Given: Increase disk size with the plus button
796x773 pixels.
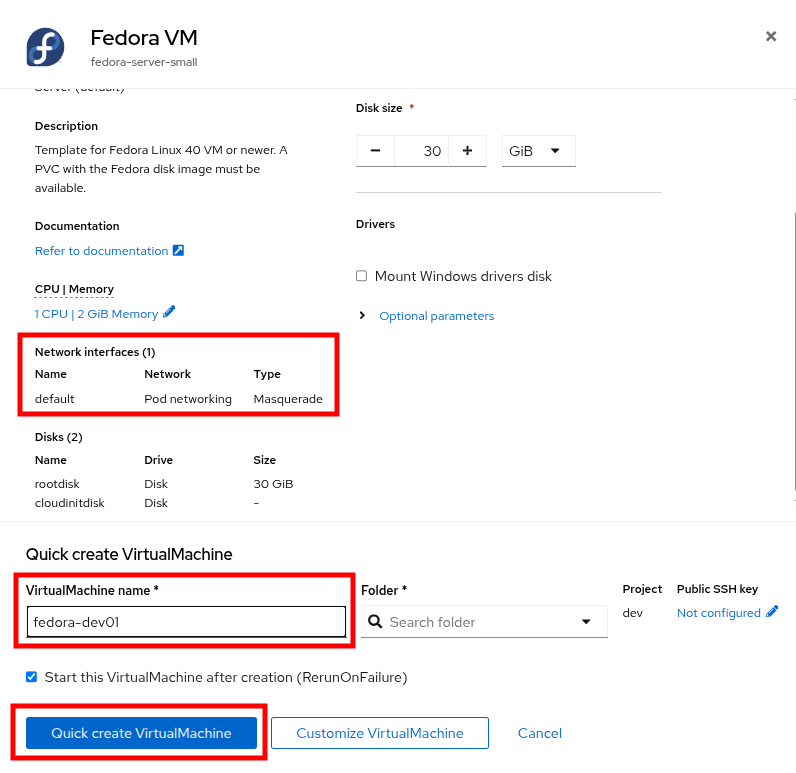Looking at the screenshot, I should coord(468,151).
